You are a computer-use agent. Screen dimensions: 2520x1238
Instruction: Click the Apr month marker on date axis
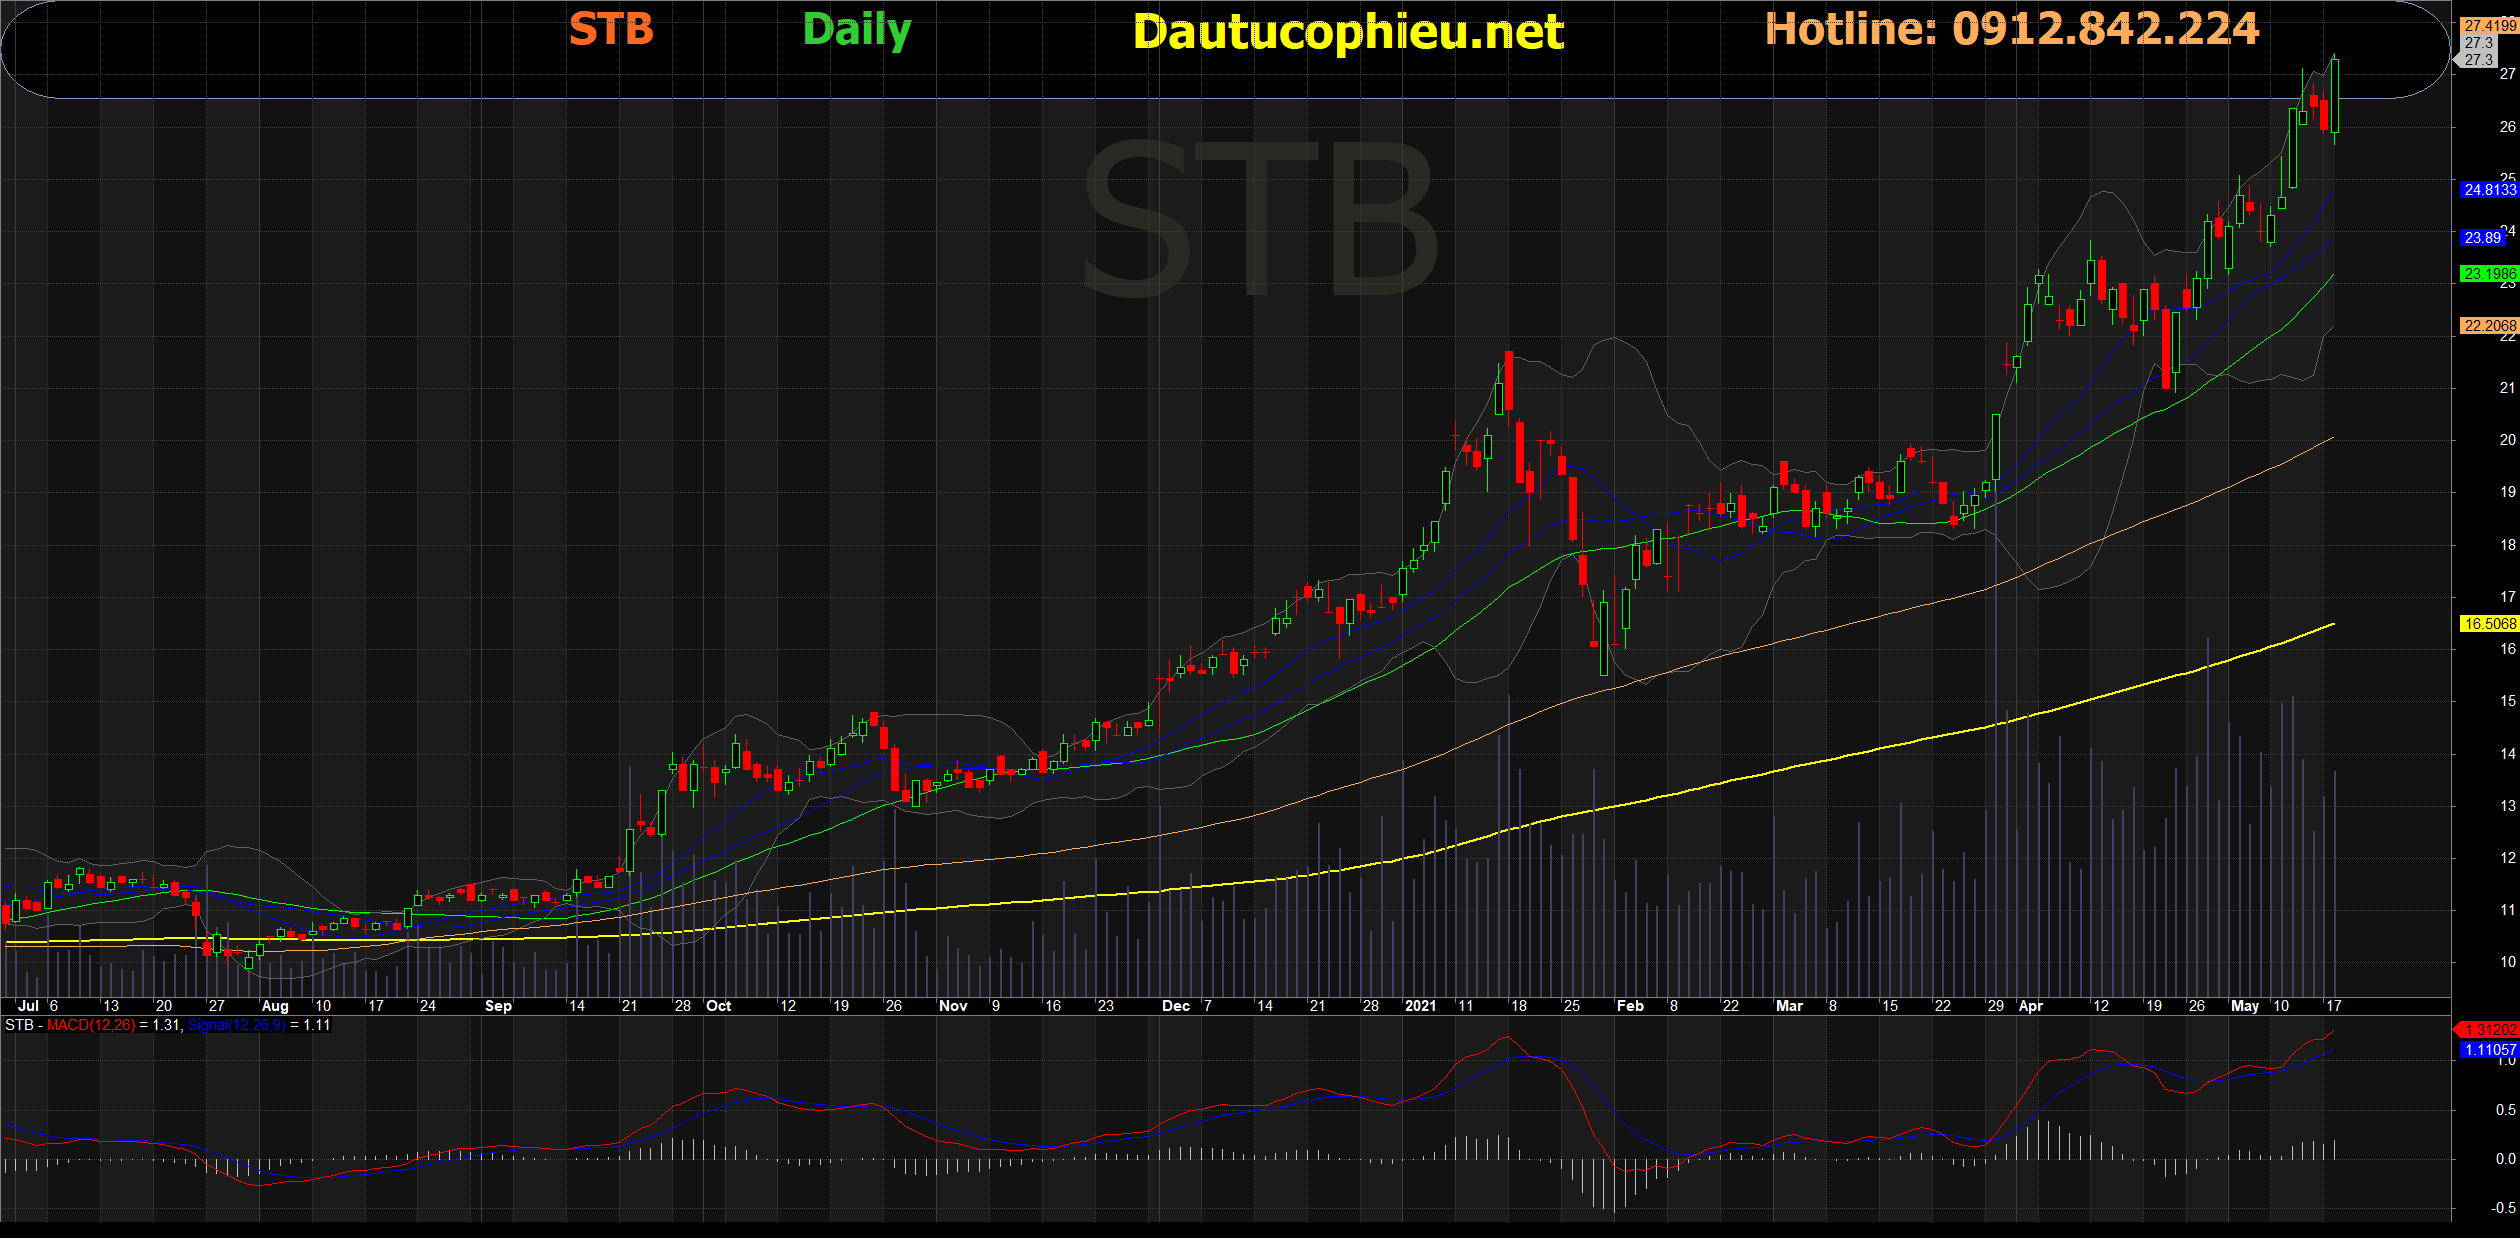(2030, 1006)
